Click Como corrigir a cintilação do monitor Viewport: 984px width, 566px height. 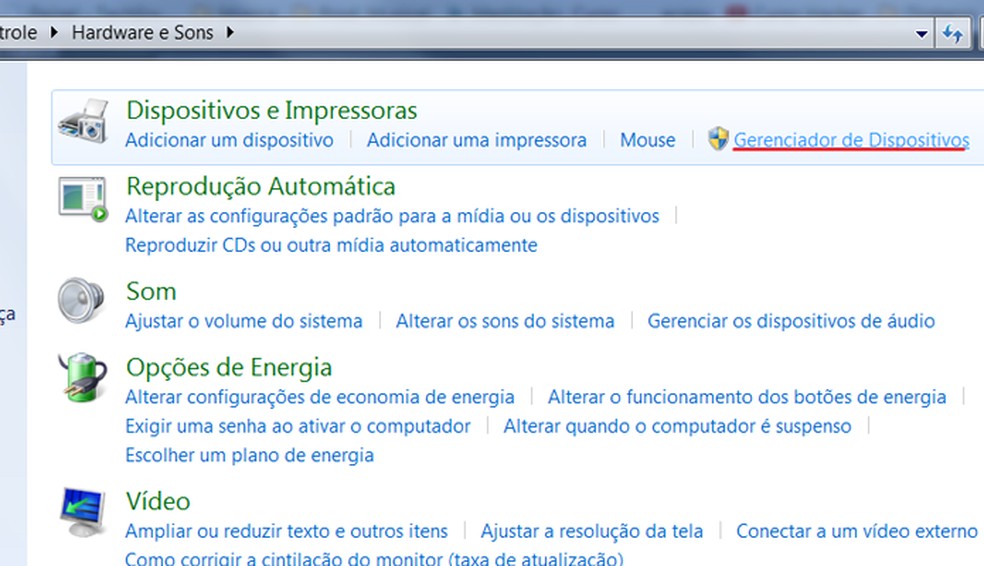pyautogui.click(x=375, y=558)
